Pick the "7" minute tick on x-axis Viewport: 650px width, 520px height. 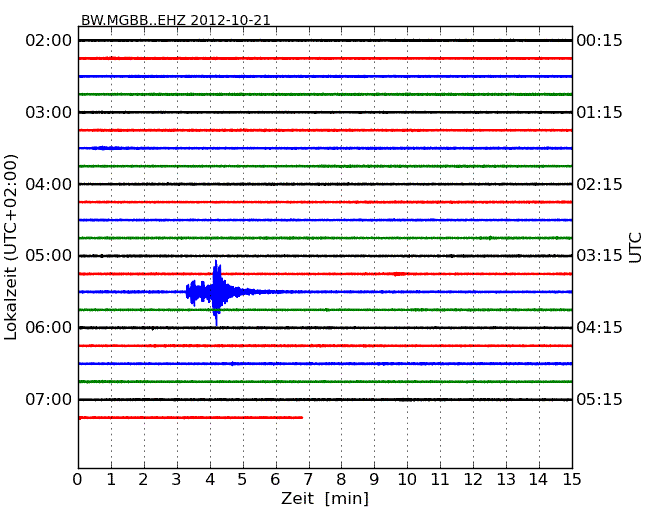click(308, 479)
